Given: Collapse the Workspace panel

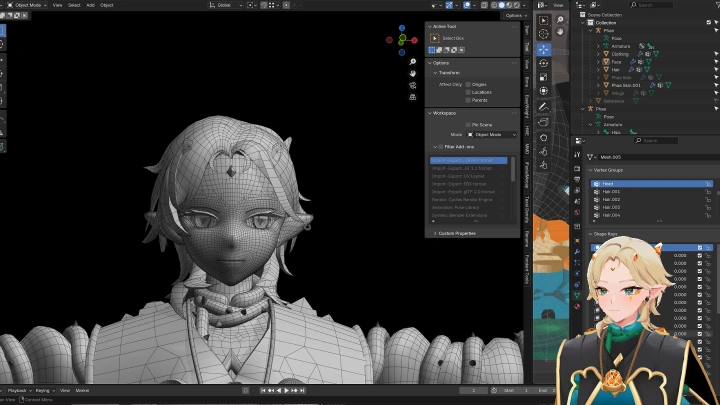Looking at the screenshot, I should click(430, 113).
